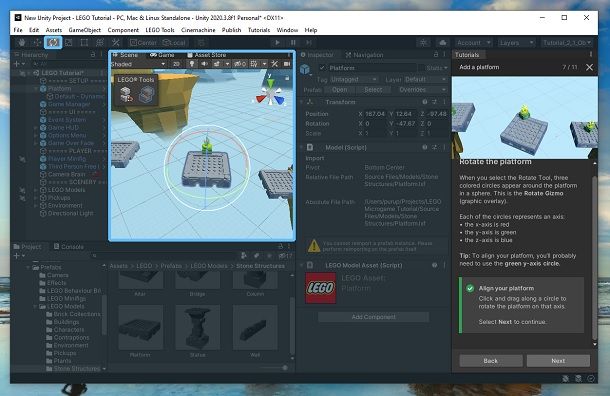The height and width of the screenshot is (396, 610).
Task: Click the prefab Open button
Action: 339,90
